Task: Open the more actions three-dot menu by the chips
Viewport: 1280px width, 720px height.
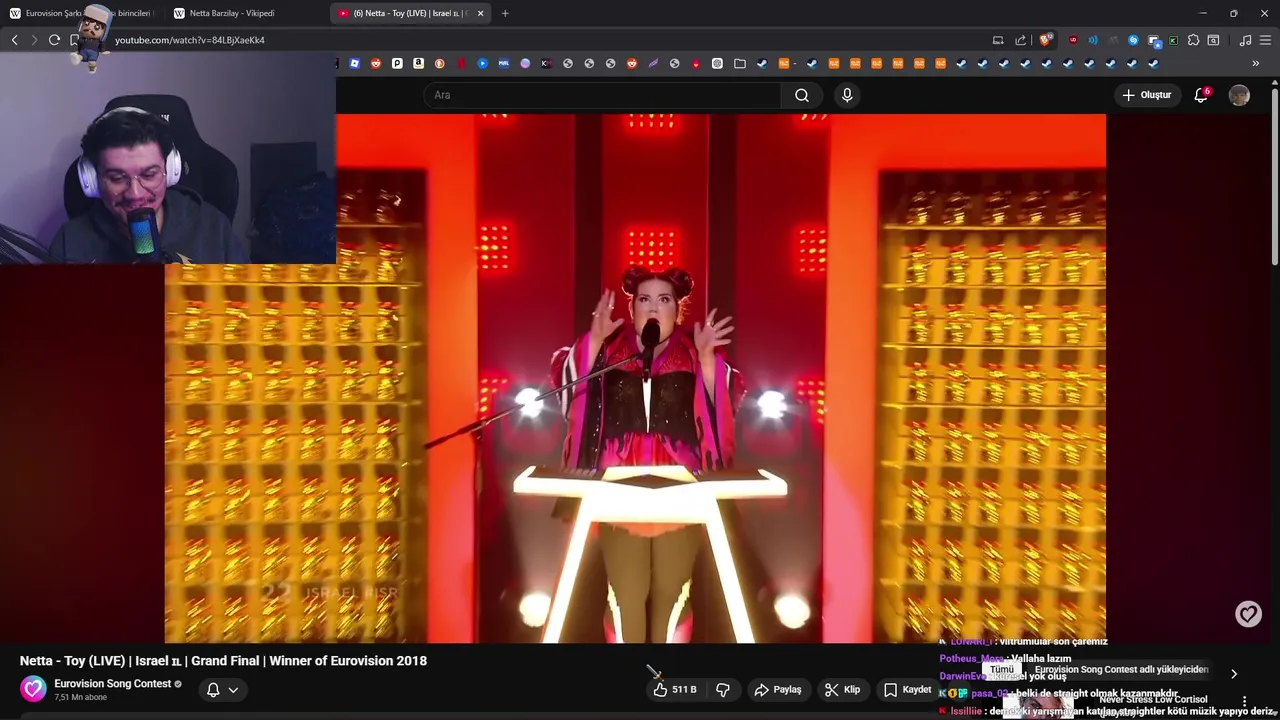Action: click(1244, 701)
